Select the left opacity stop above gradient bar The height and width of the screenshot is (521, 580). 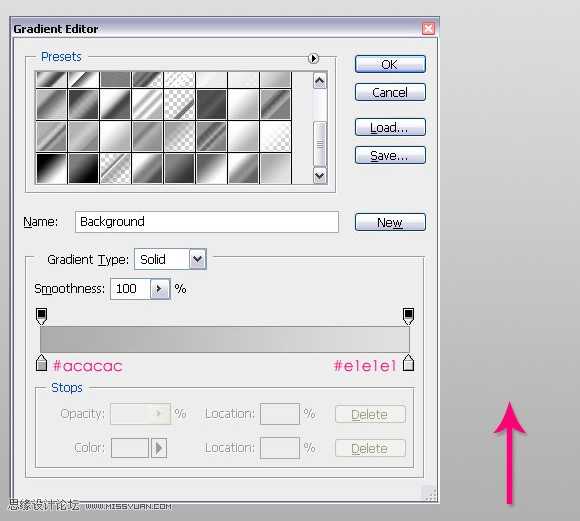click(41, 316)
